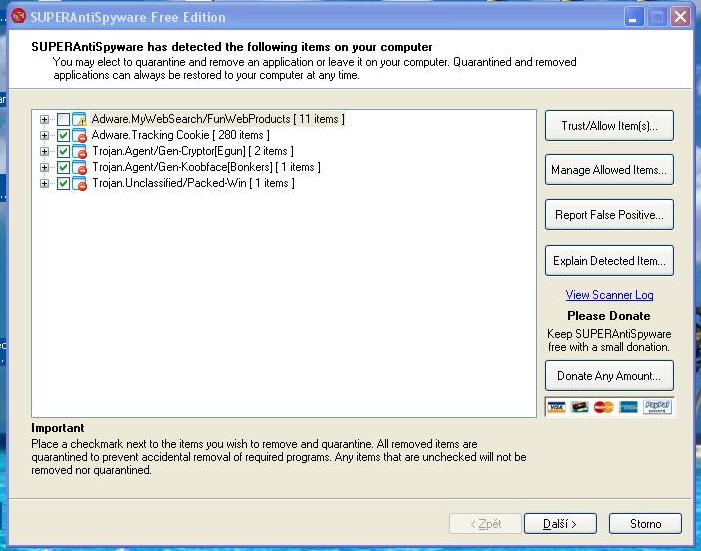The width and height of the screenshot is (701, 551).
Task: Click the threat icon beside Trojan.Unclassified/Packed-Win
Action: [x=79, y=183]
